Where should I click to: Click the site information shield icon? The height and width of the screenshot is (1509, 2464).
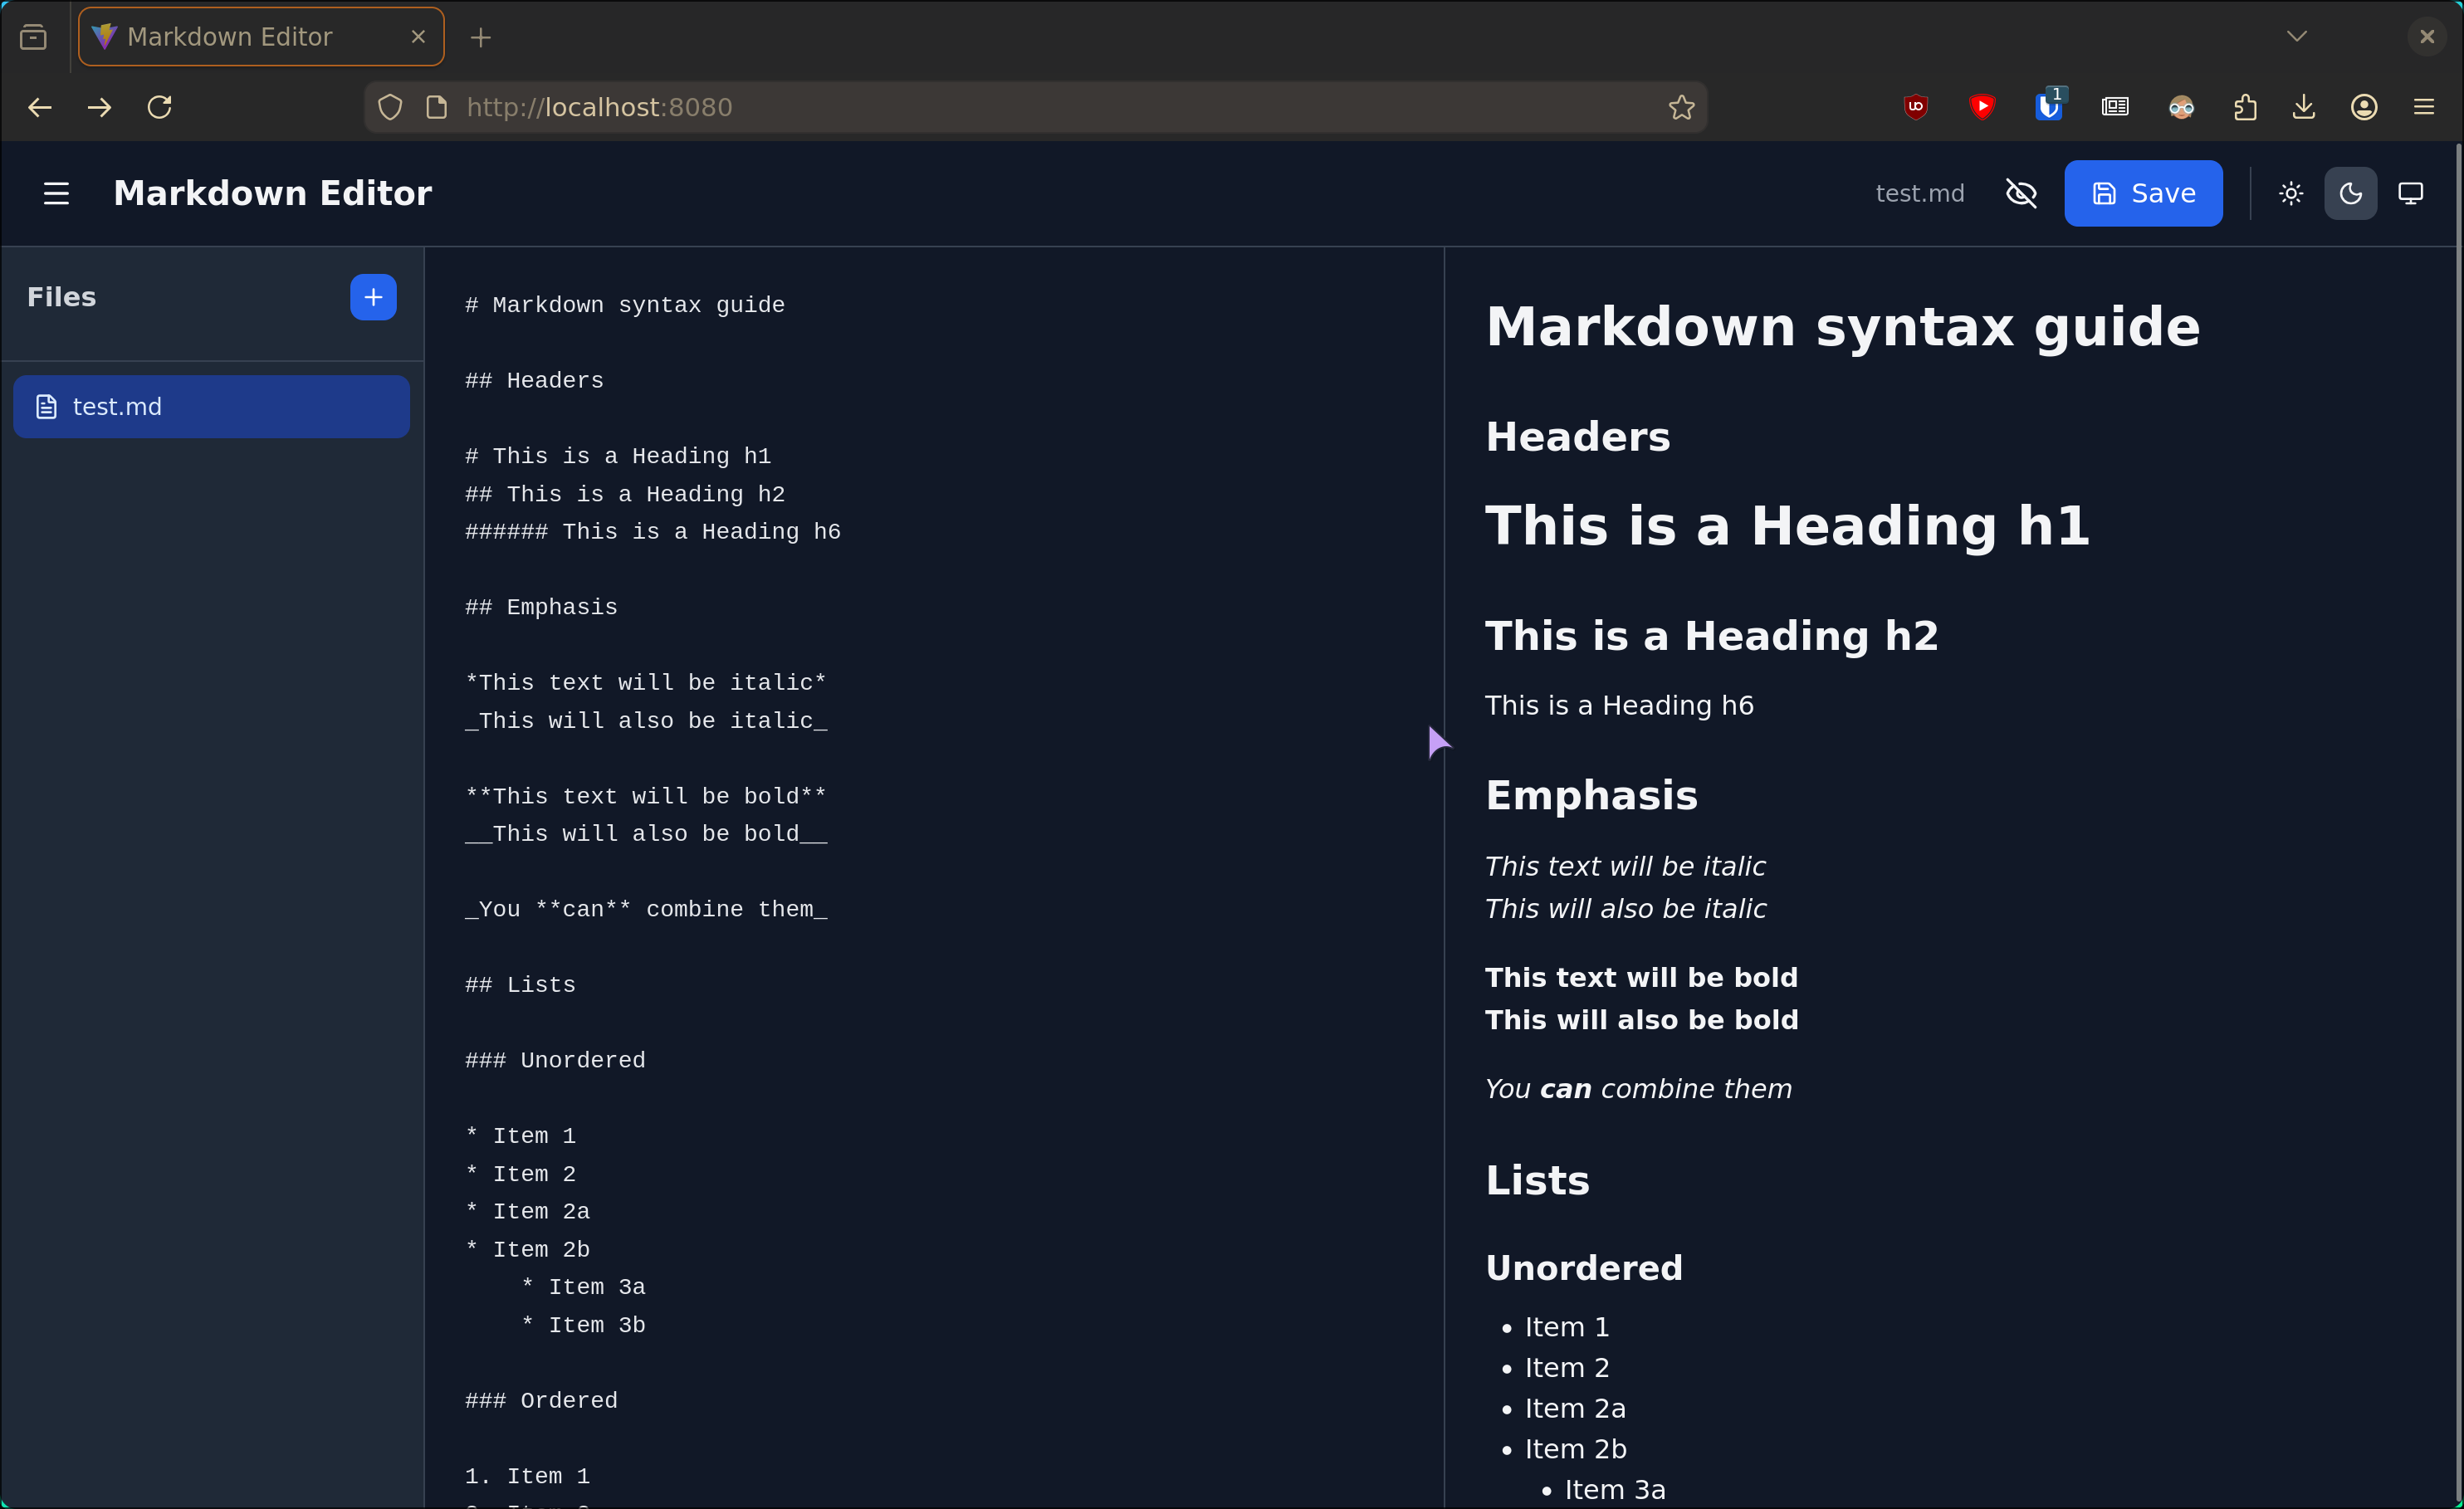[390, 107]
